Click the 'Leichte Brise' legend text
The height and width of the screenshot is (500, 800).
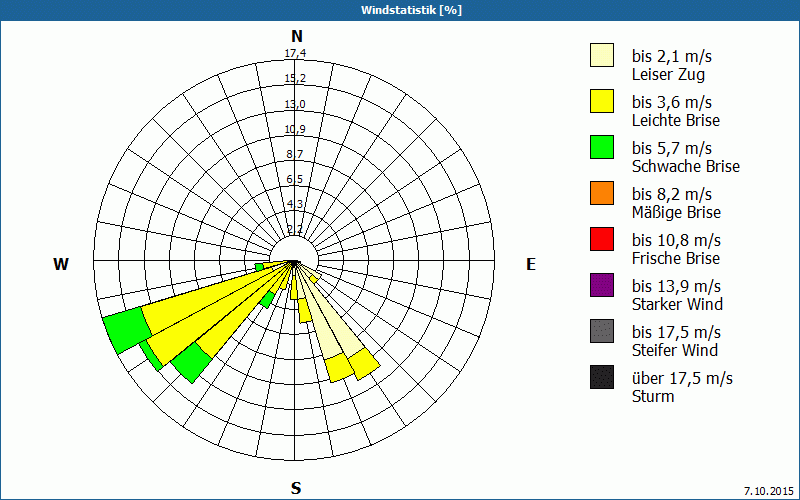click(676, 120)
